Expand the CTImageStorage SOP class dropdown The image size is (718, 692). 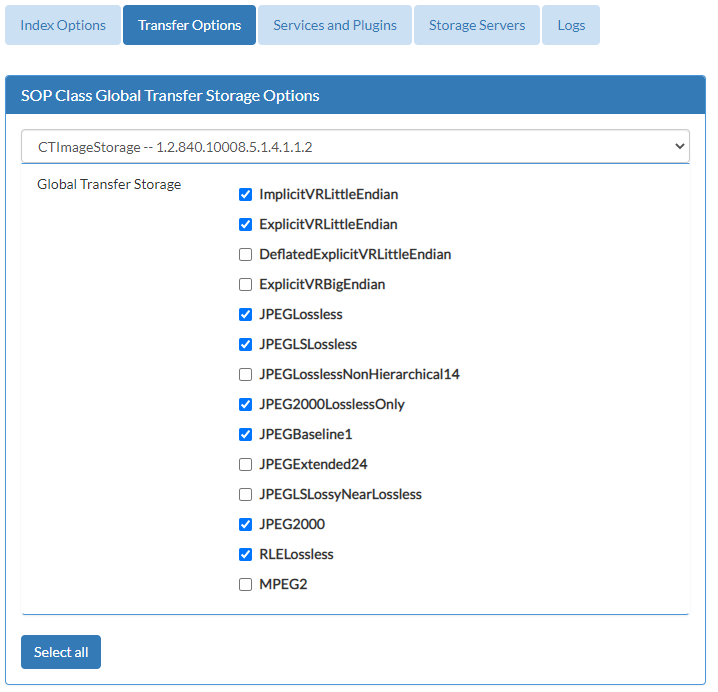(x=355, y=147)
